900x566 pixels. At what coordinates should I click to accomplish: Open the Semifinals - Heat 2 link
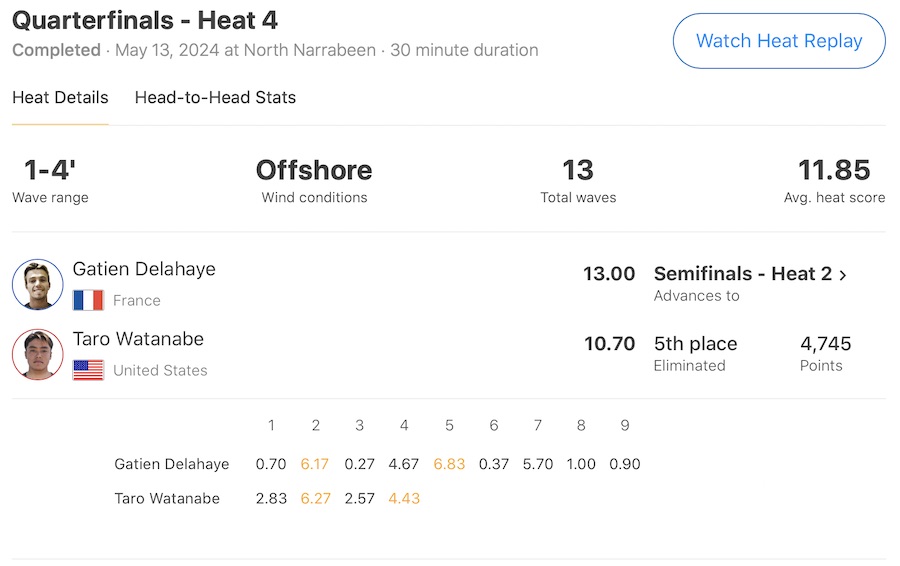click(742, 274)
